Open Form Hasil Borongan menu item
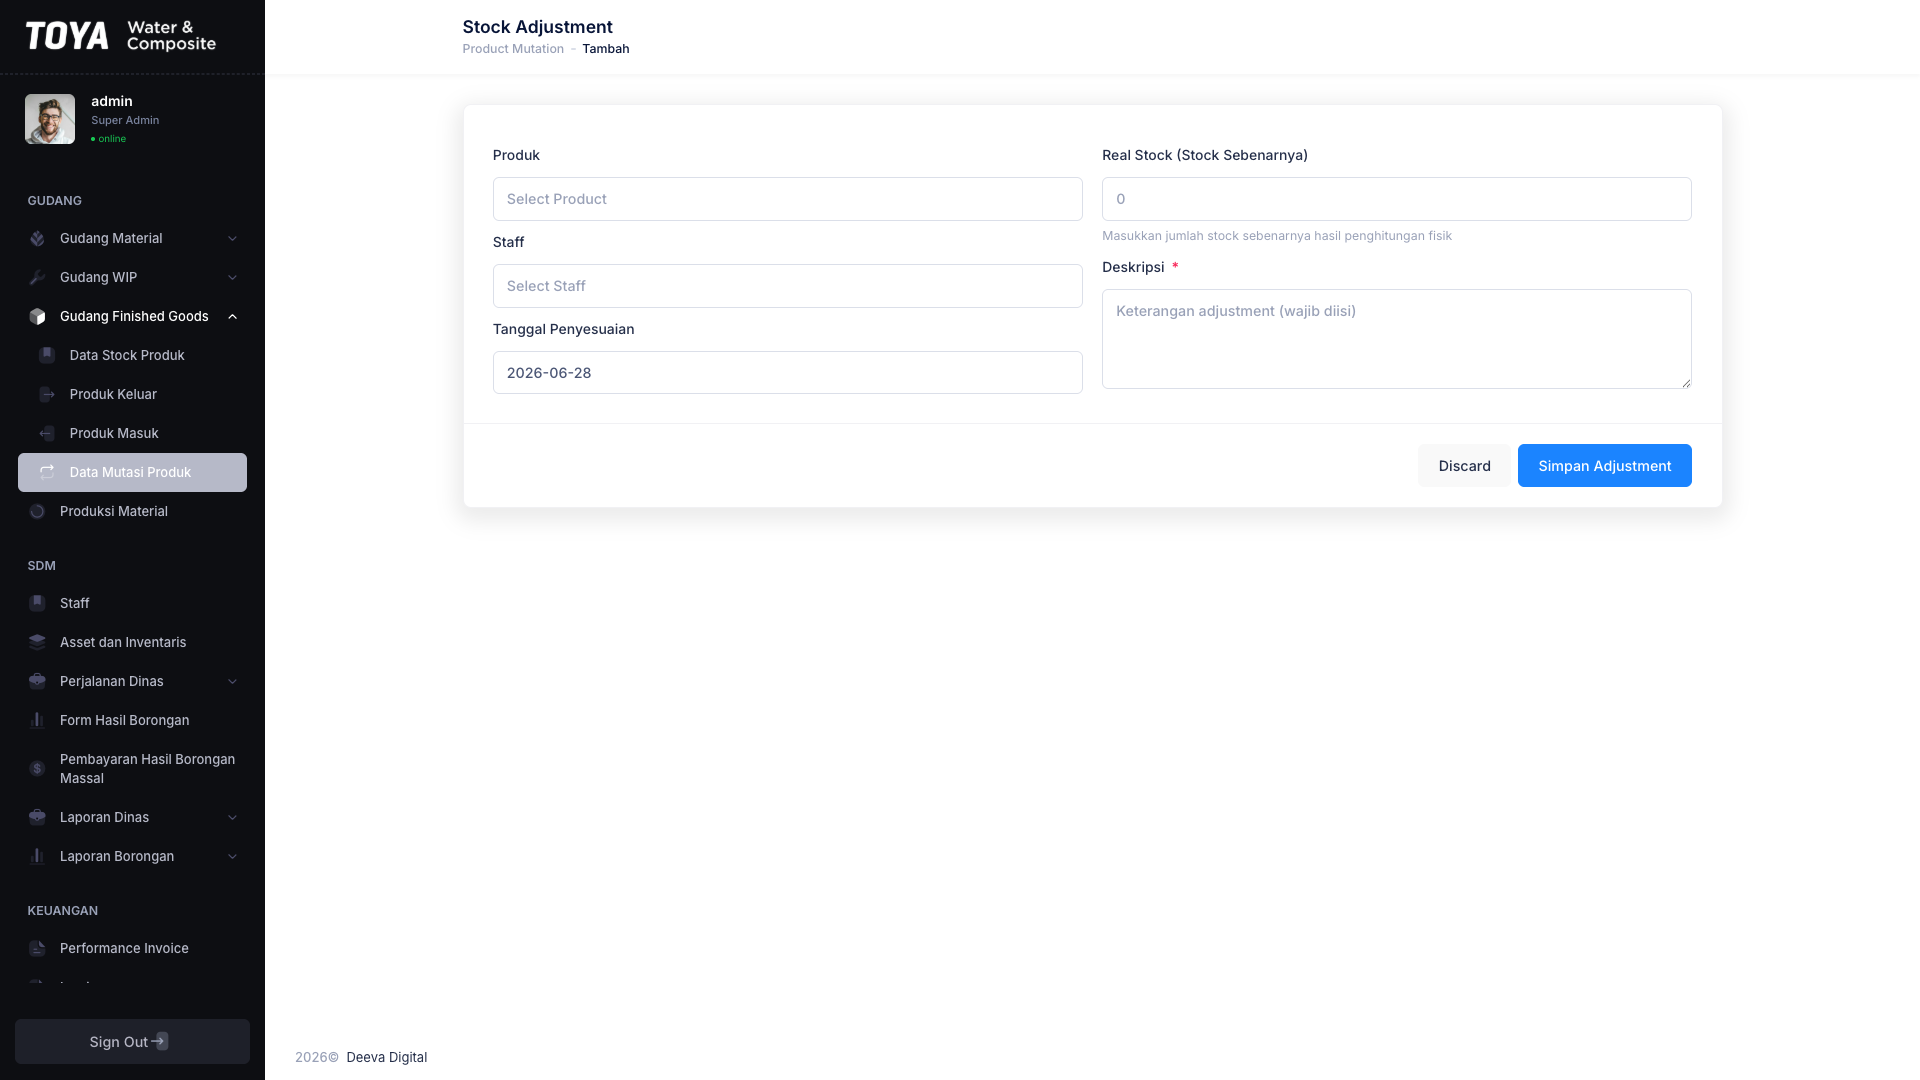1920x1080 pixels. (x=132, y=720)
